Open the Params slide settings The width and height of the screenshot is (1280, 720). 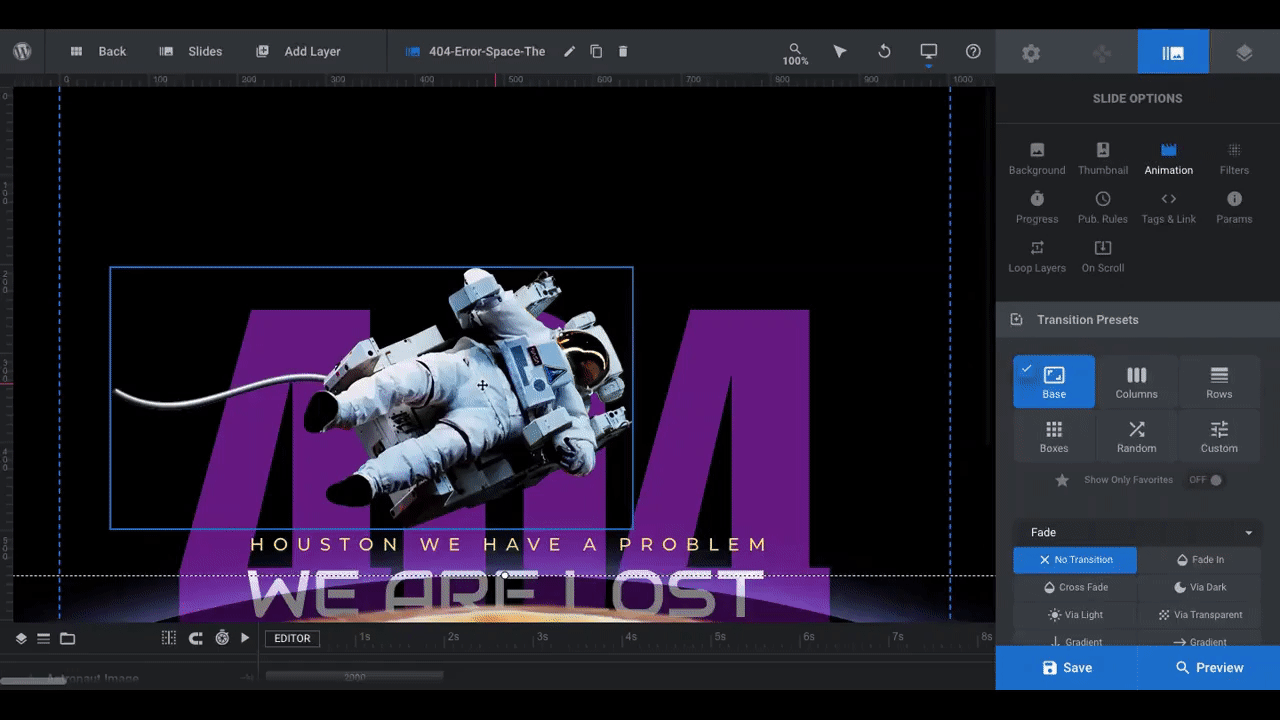[1234, 208]
